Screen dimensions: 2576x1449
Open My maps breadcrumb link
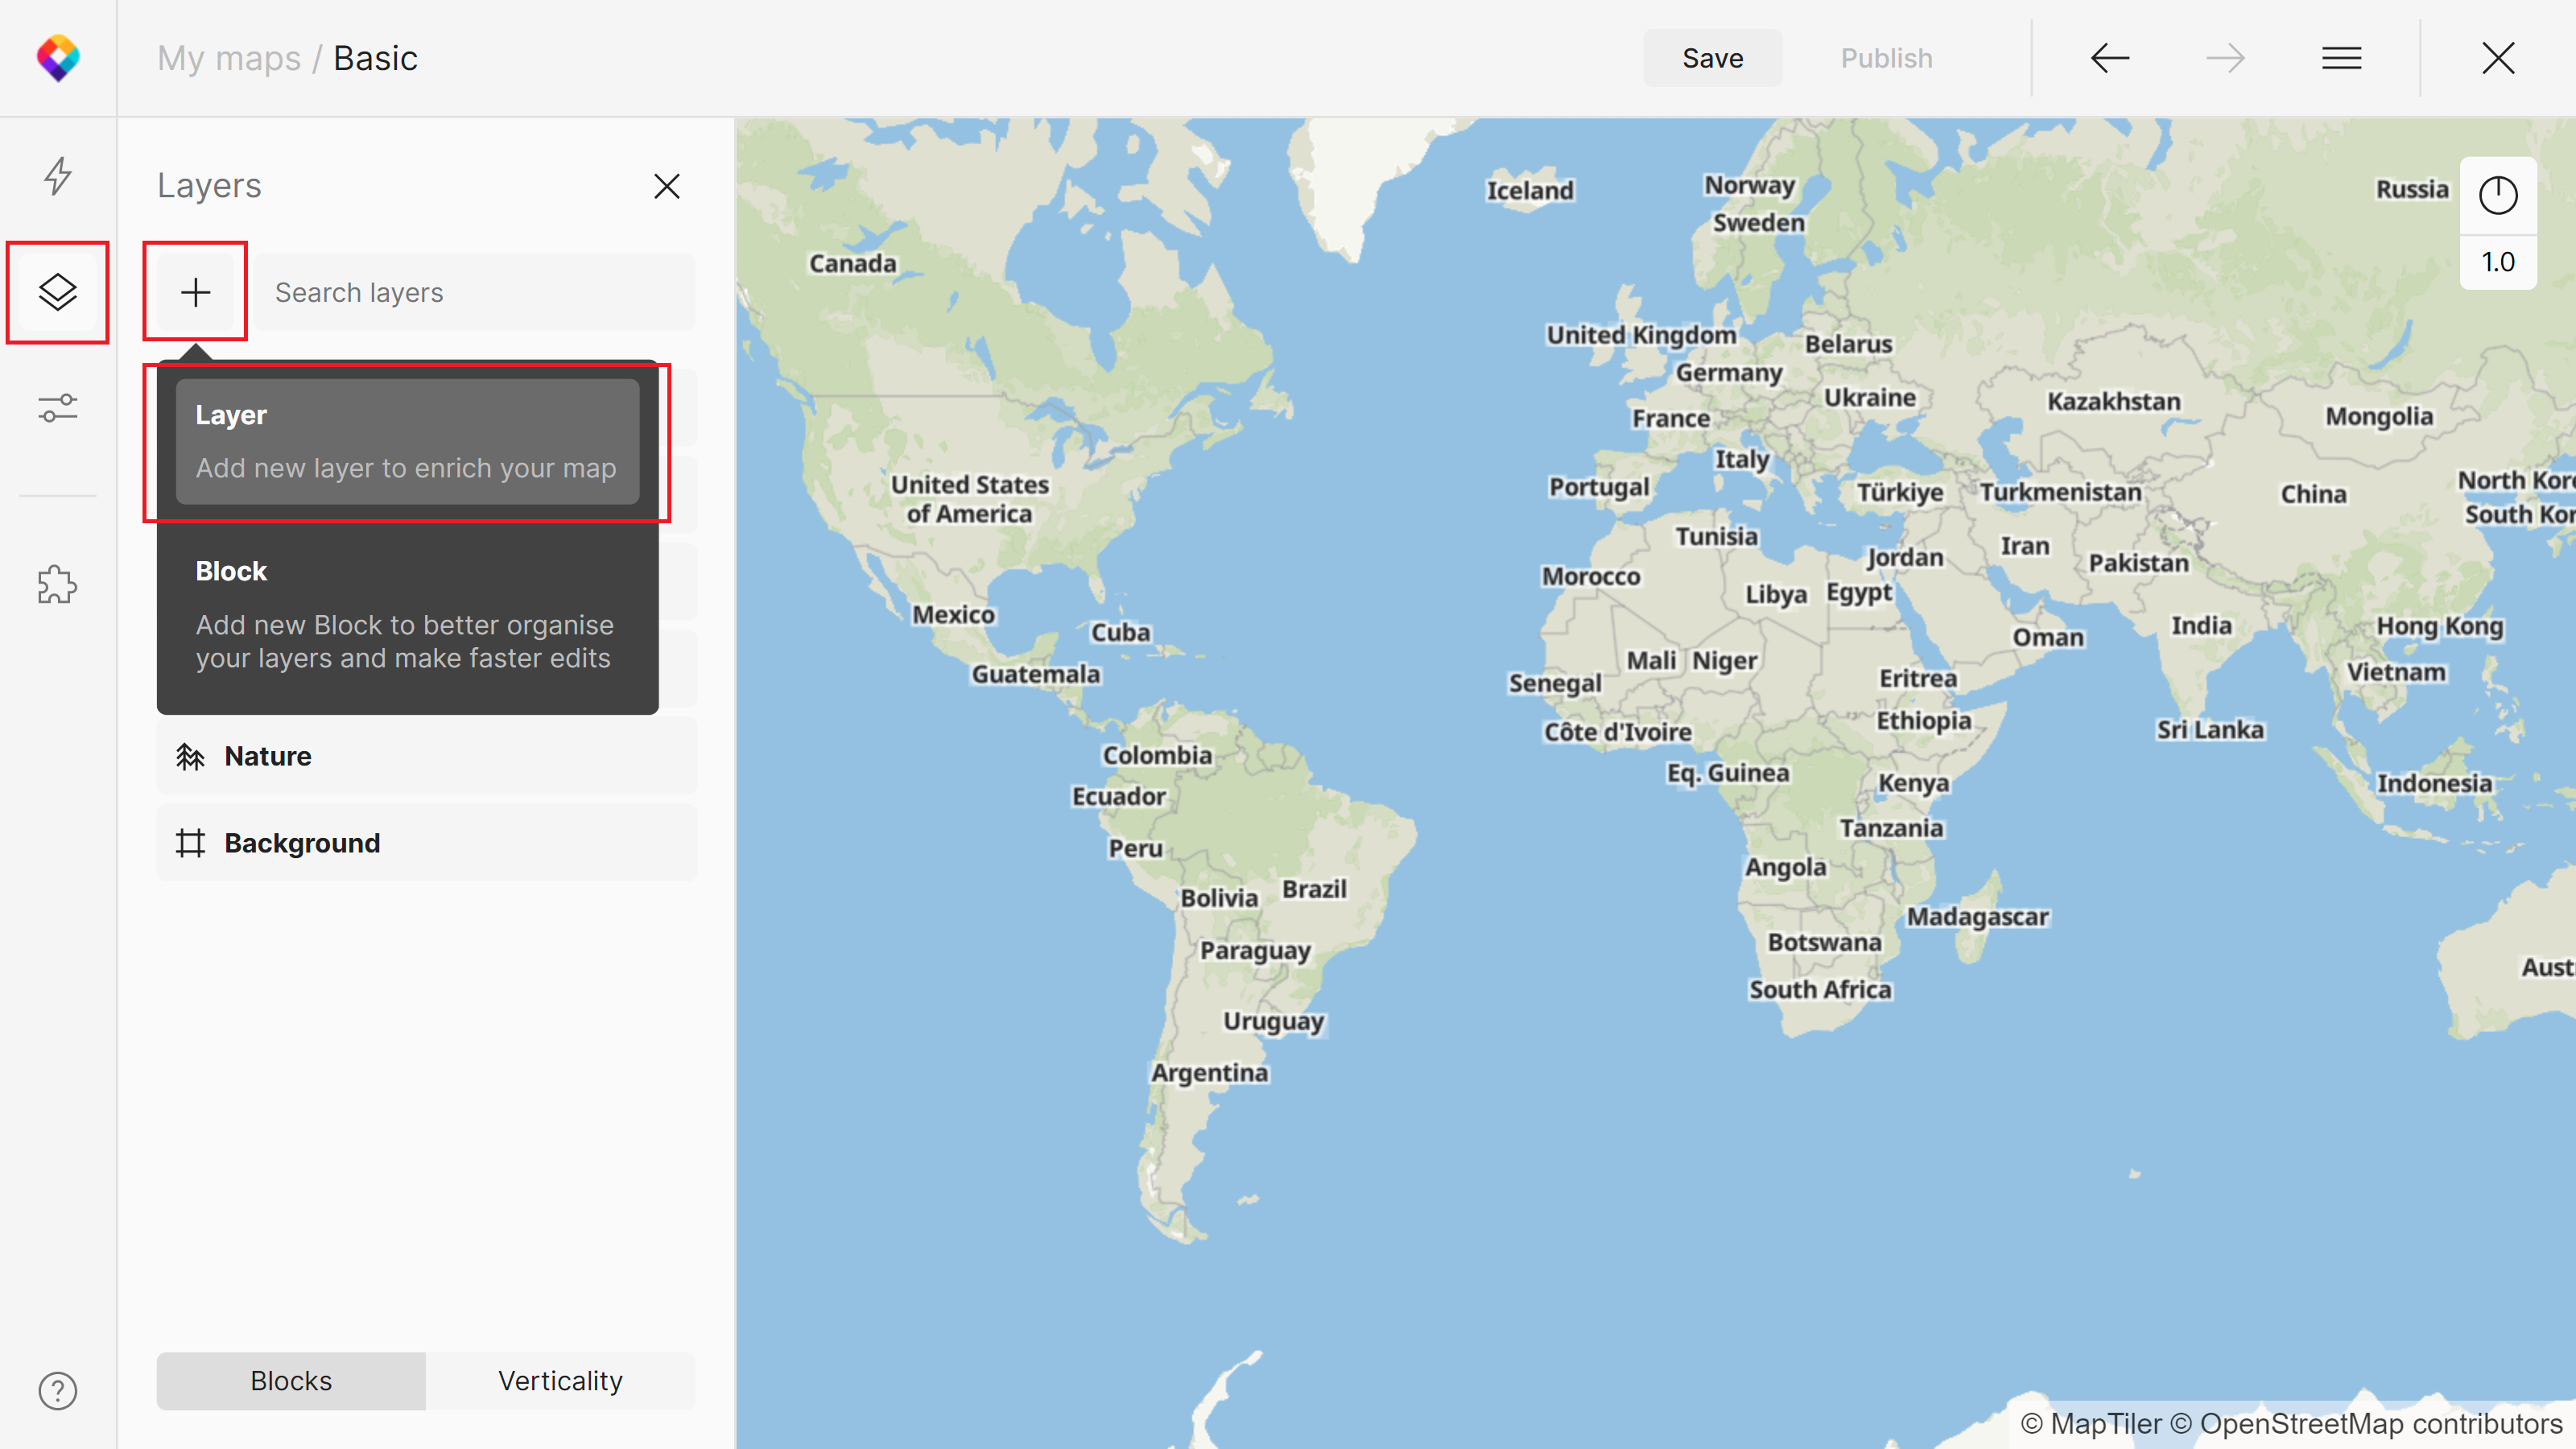tap(229, 58)
